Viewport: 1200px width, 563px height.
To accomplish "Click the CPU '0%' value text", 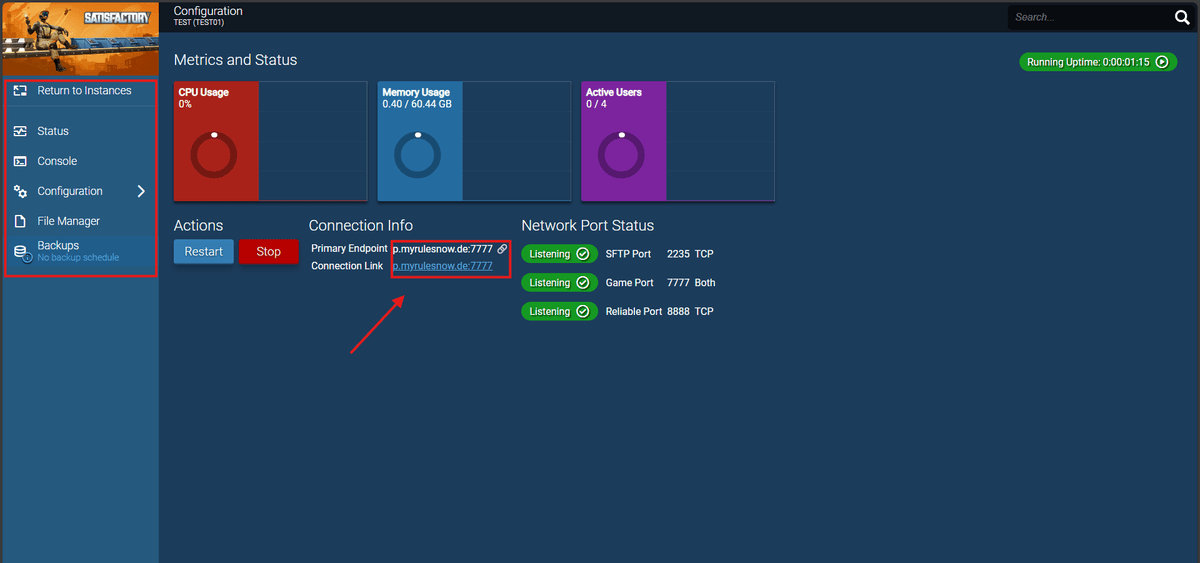I will click(x=185, y=104).
